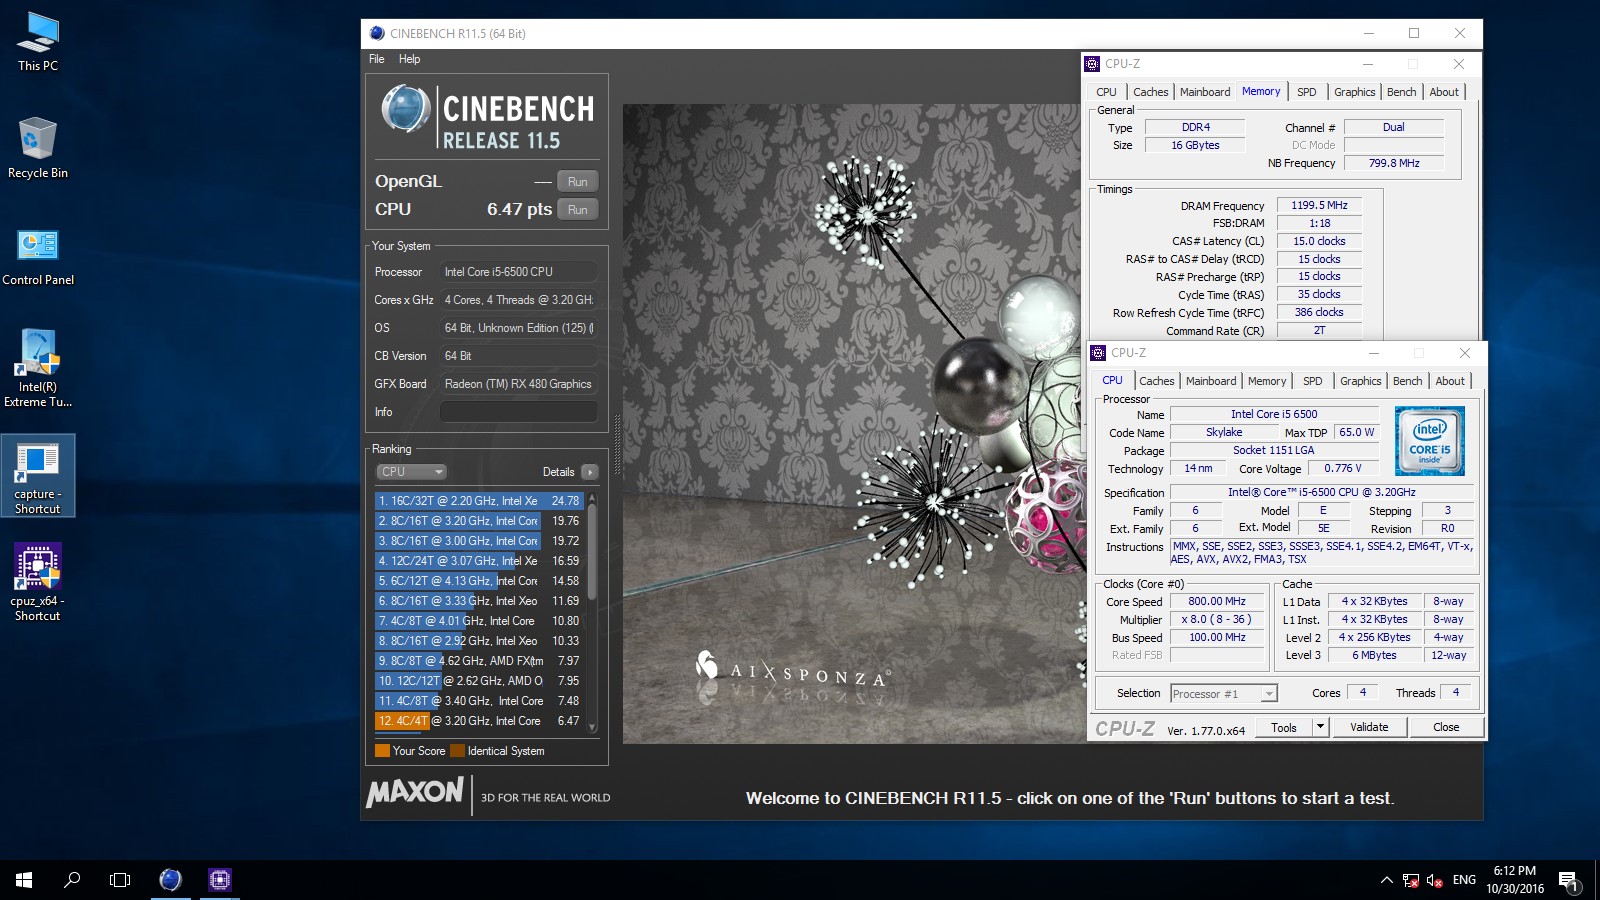This screenshot has height=900, width=1600.
Task: Click the Cinebench title bar sphere icon
Action: (377, 33)
